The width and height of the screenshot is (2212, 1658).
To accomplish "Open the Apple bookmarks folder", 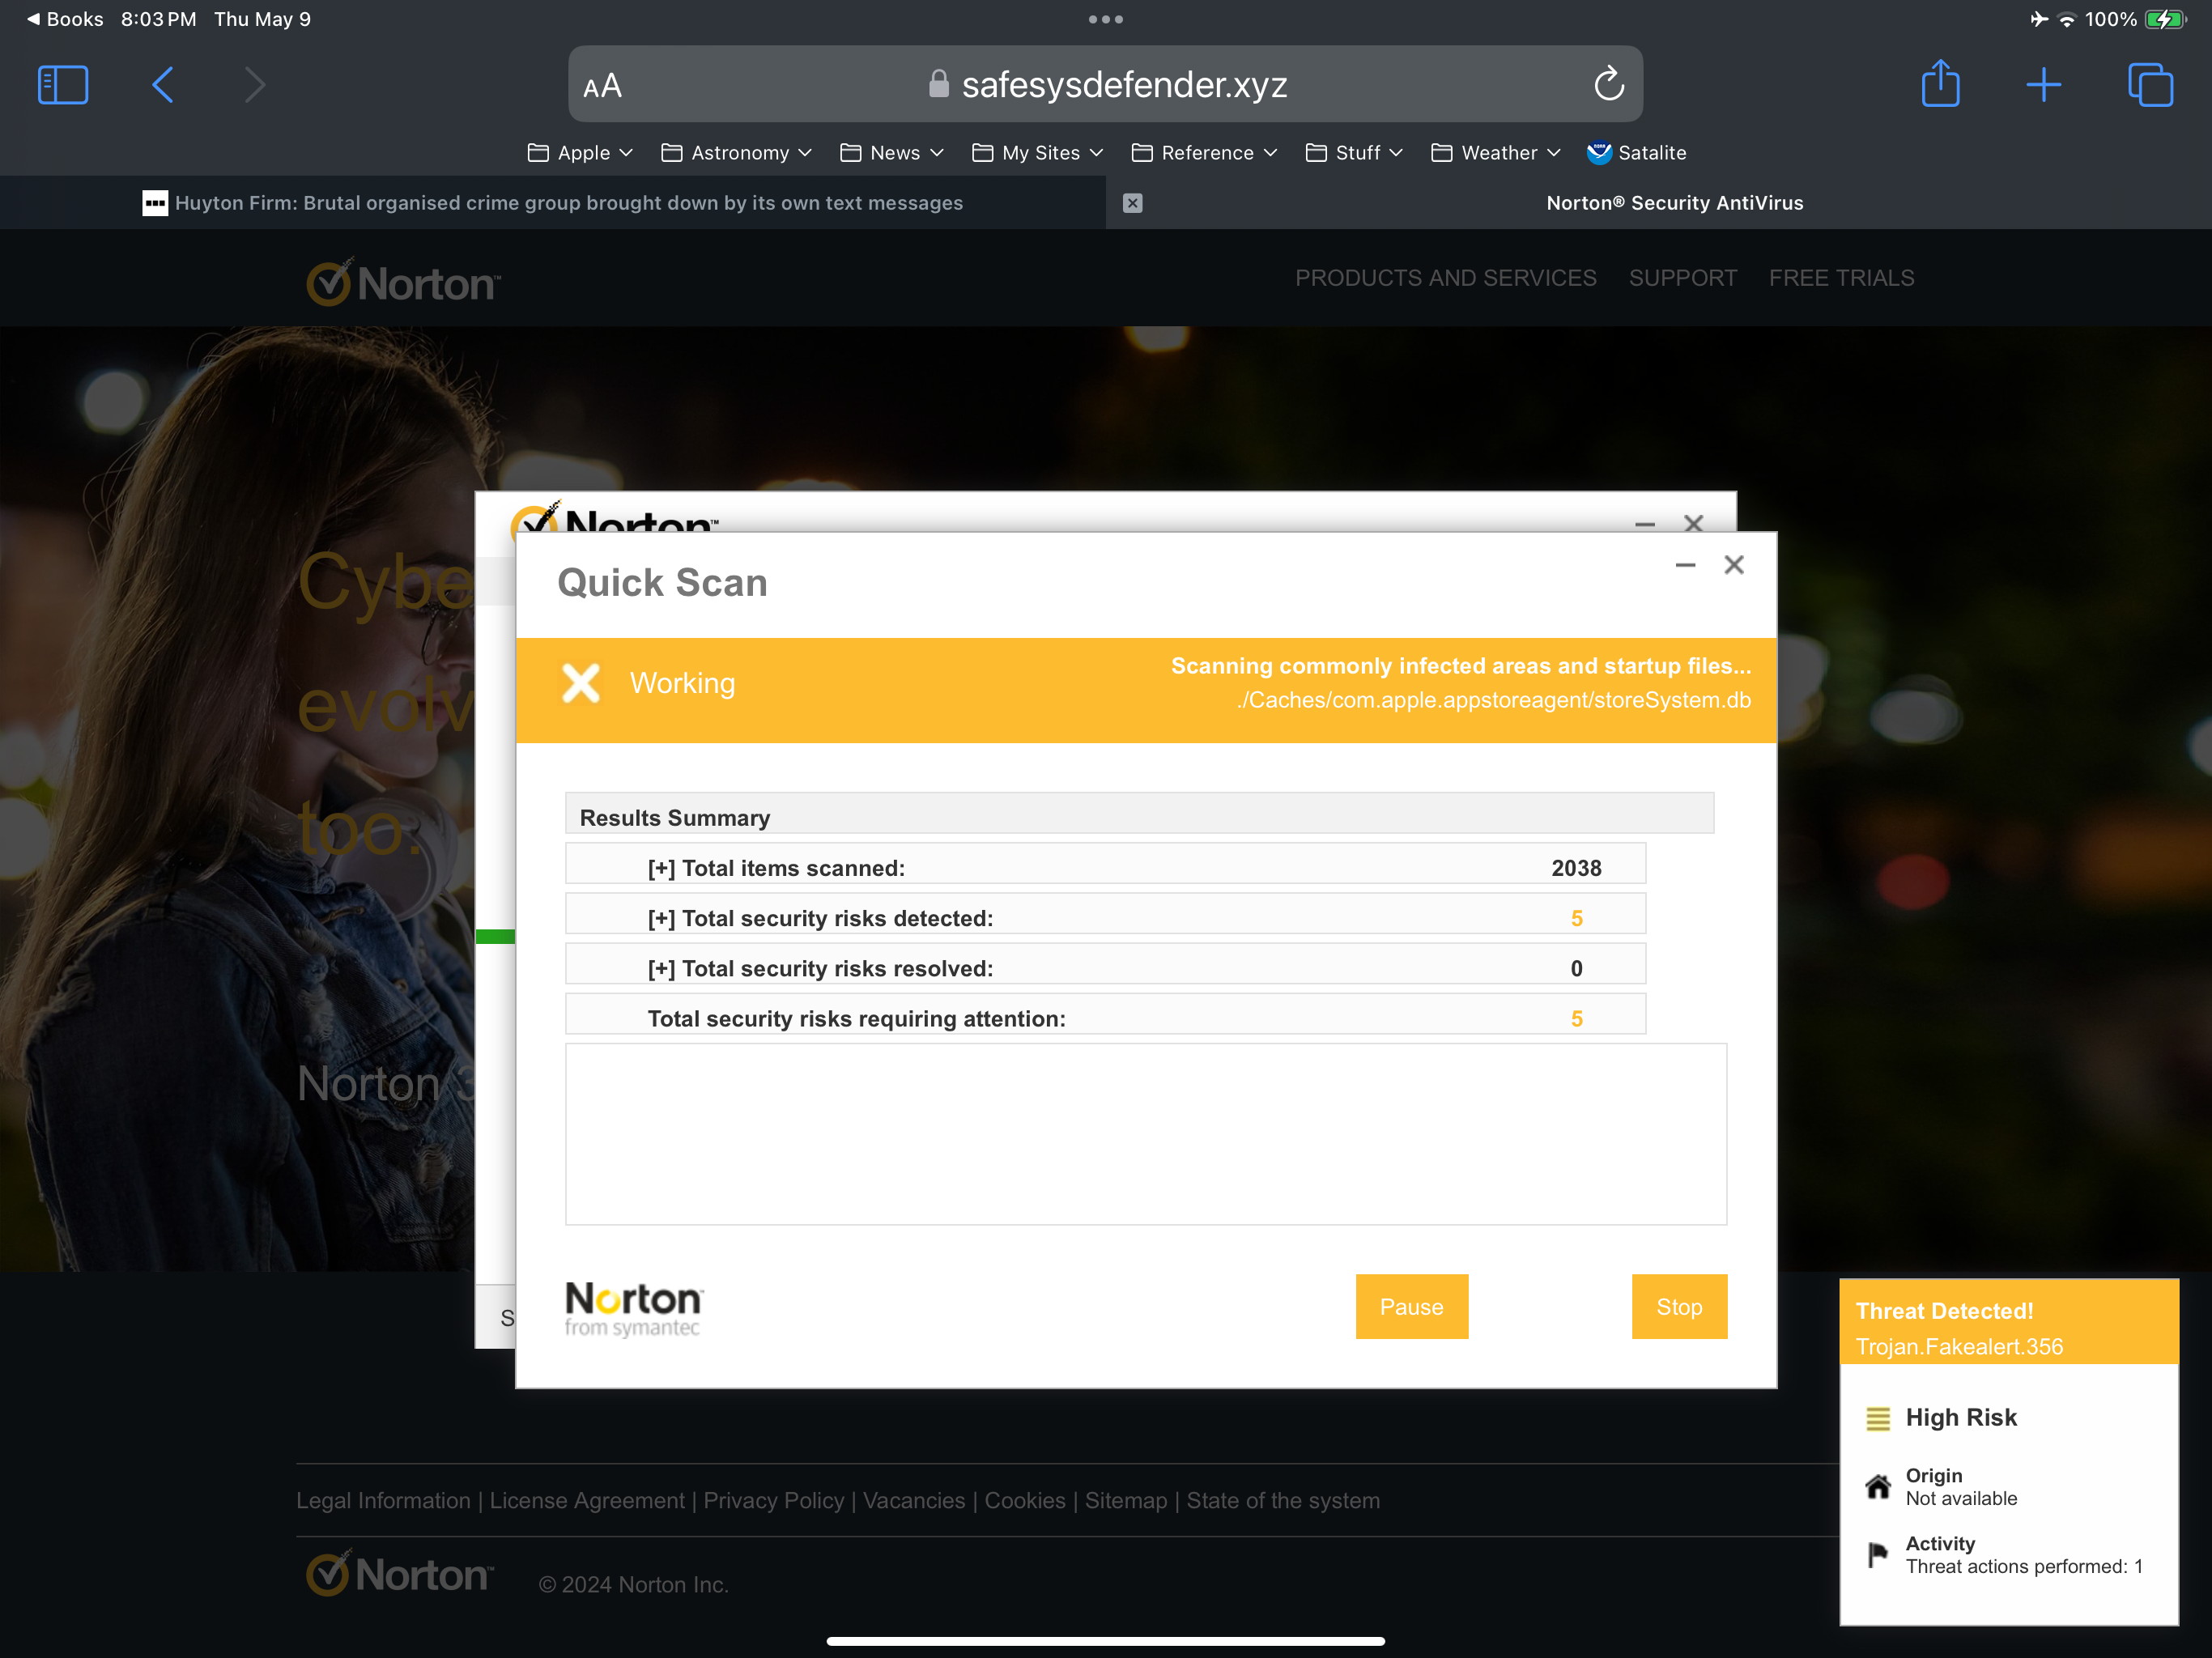I will pyautogui.click(x=580, y=153).
